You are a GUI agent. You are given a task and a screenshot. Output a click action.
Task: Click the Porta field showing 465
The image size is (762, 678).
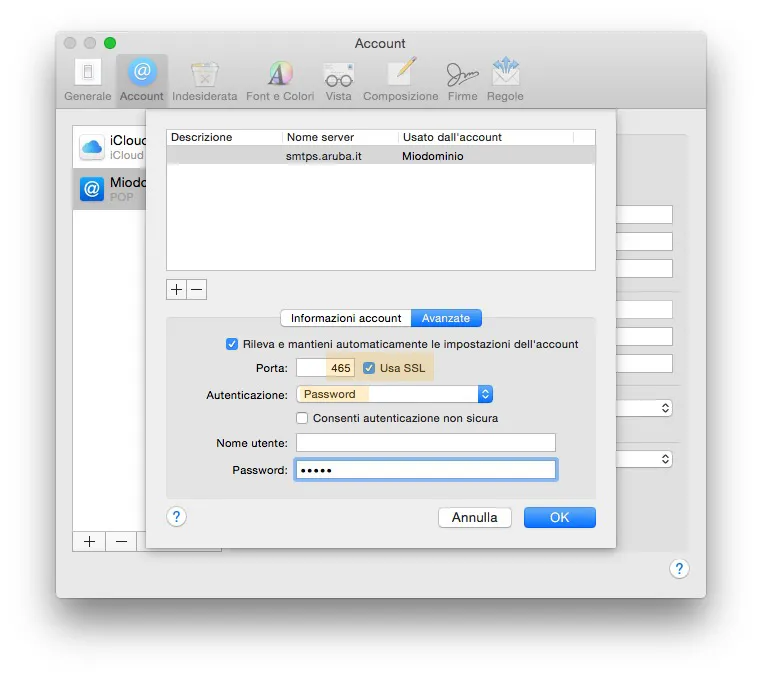pyautogui.click(x=326, y=368)
